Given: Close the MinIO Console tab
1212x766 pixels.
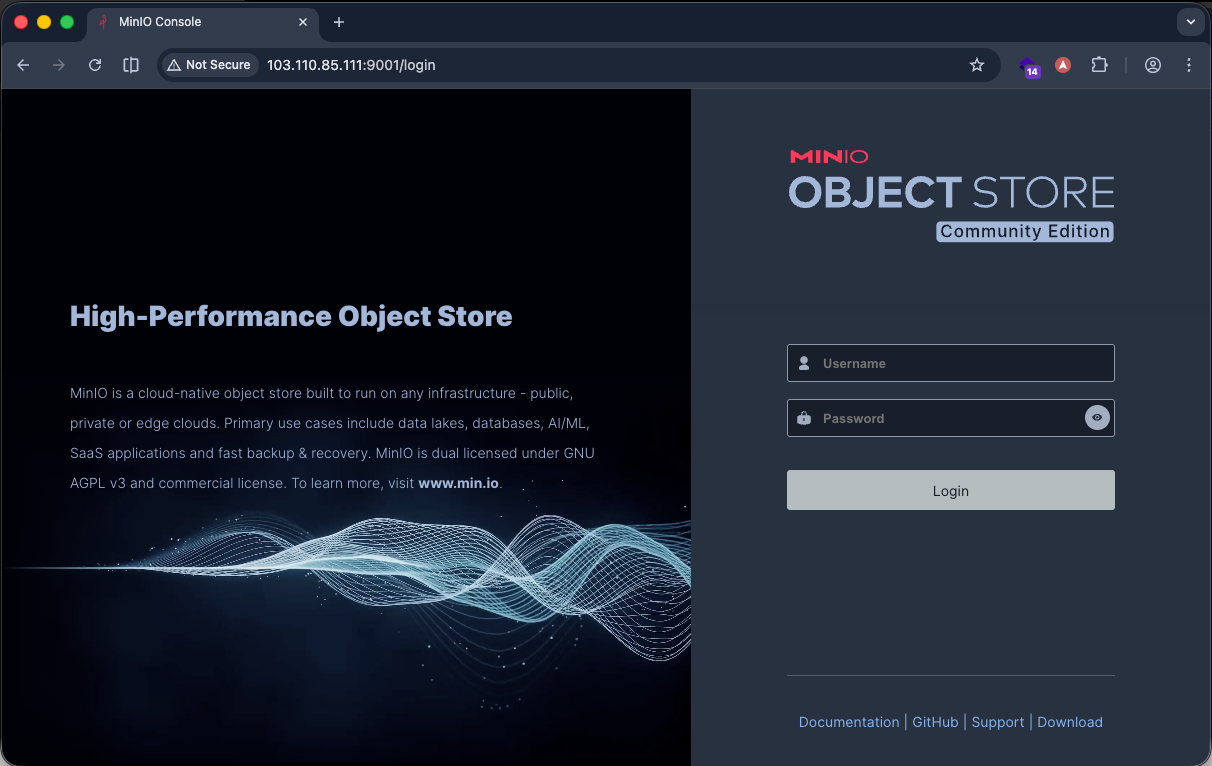Looking at the screenshot, I should pyautogui.click(x=303, y=22).
